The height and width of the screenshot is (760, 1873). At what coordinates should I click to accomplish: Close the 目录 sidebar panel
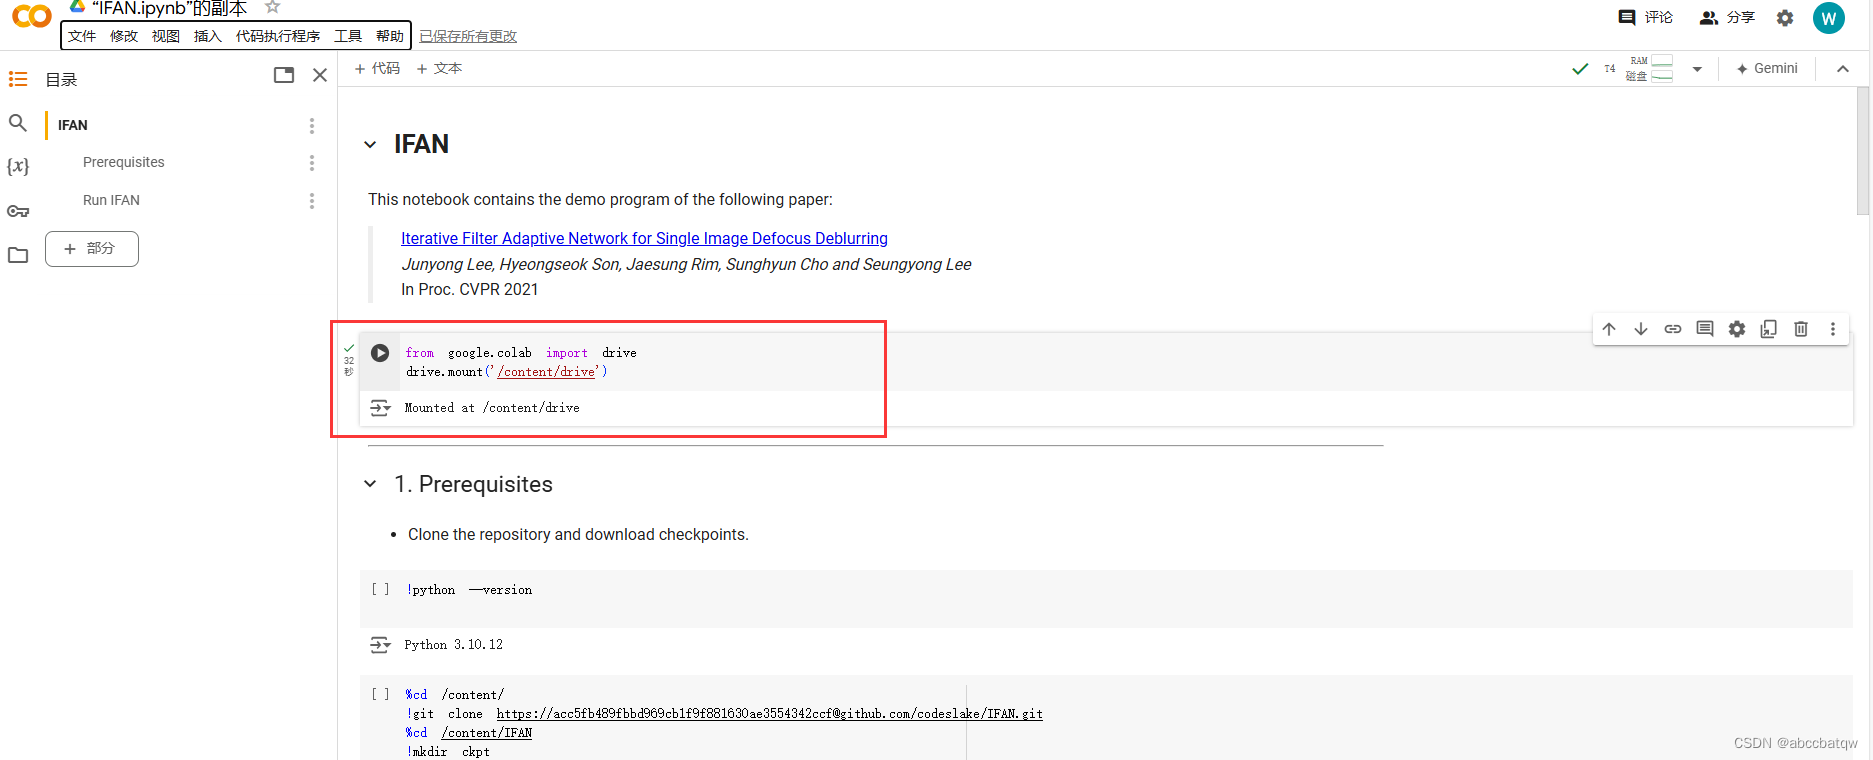click(320, 75)
